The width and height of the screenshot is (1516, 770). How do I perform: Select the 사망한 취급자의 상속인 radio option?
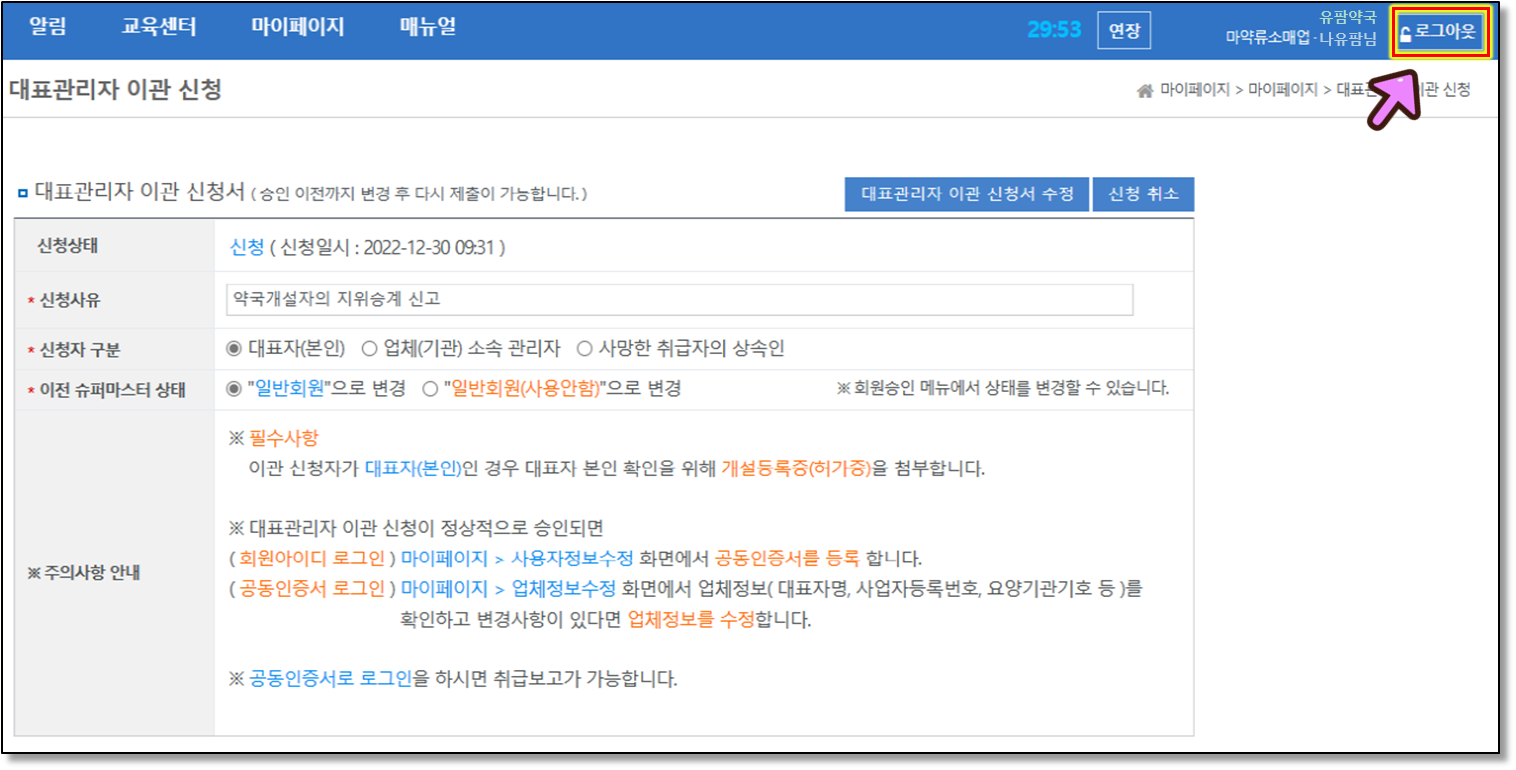(584, 348)
